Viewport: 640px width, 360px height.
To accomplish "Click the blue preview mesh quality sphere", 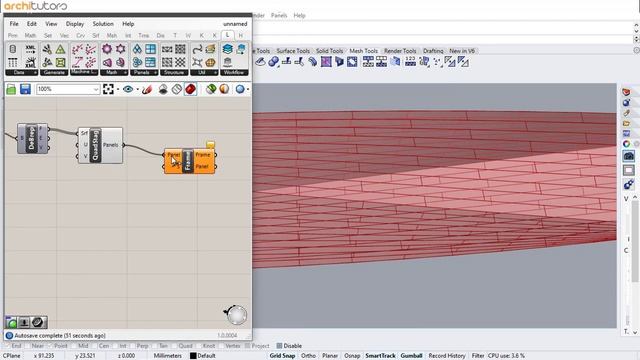I will tap(240, 89).
